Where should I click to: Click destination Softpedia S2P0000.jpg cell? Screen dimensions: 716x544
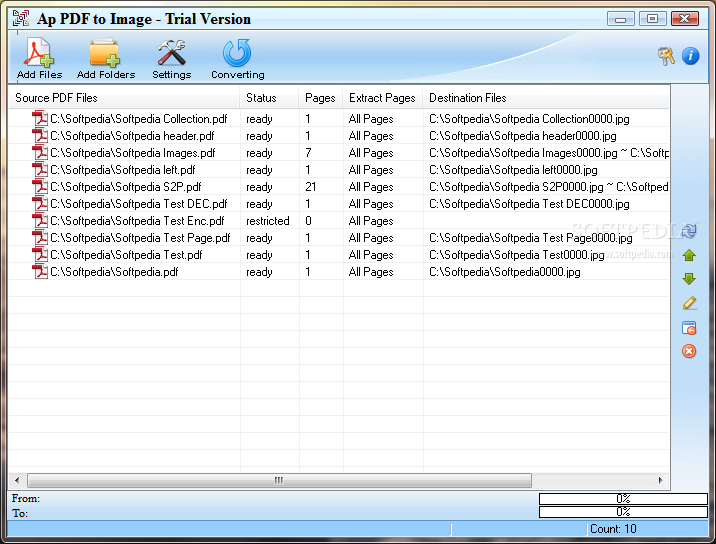tap(548, 187)
